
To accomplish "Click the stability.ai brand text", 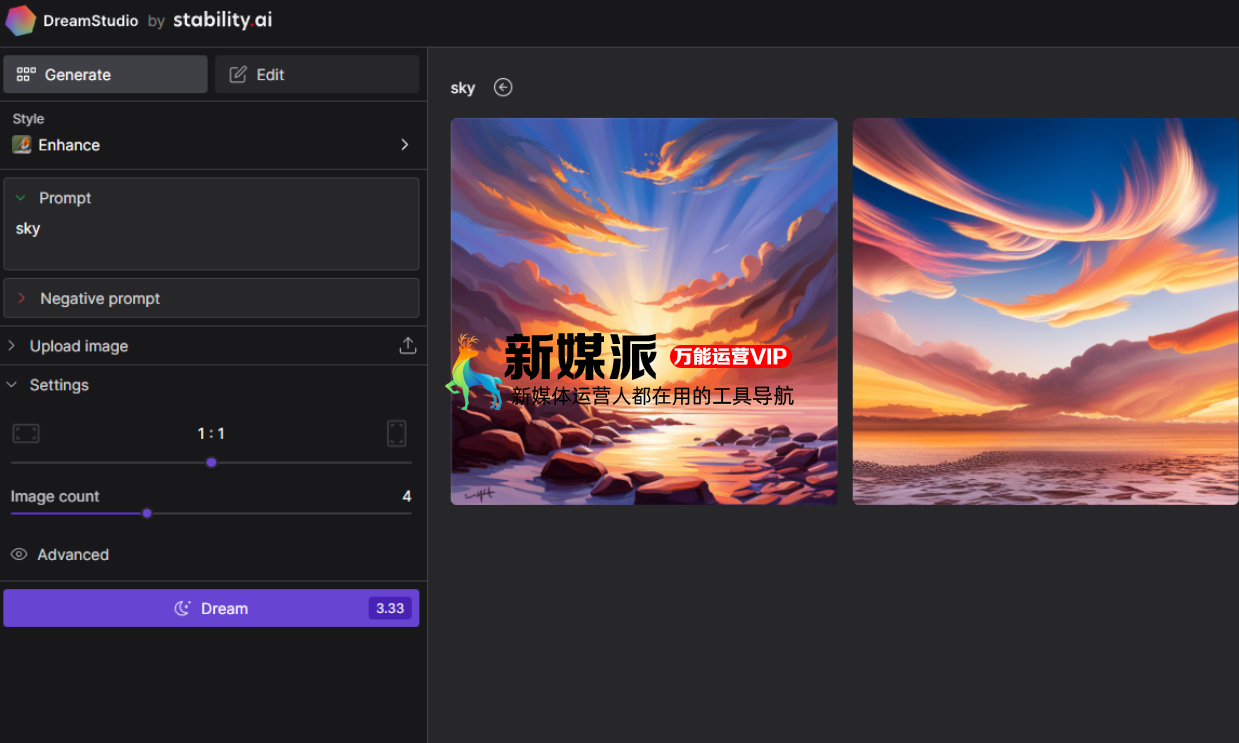I will coord(222,20).
